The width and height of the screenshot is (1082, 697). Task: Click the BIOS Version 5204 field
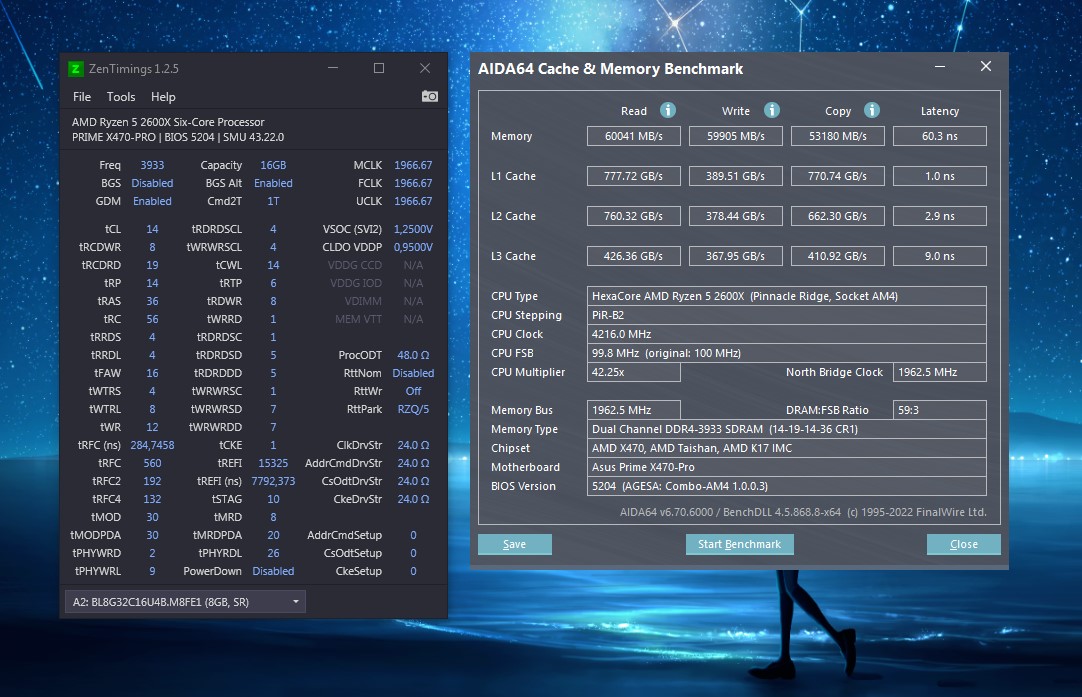[x=787, y=486]
